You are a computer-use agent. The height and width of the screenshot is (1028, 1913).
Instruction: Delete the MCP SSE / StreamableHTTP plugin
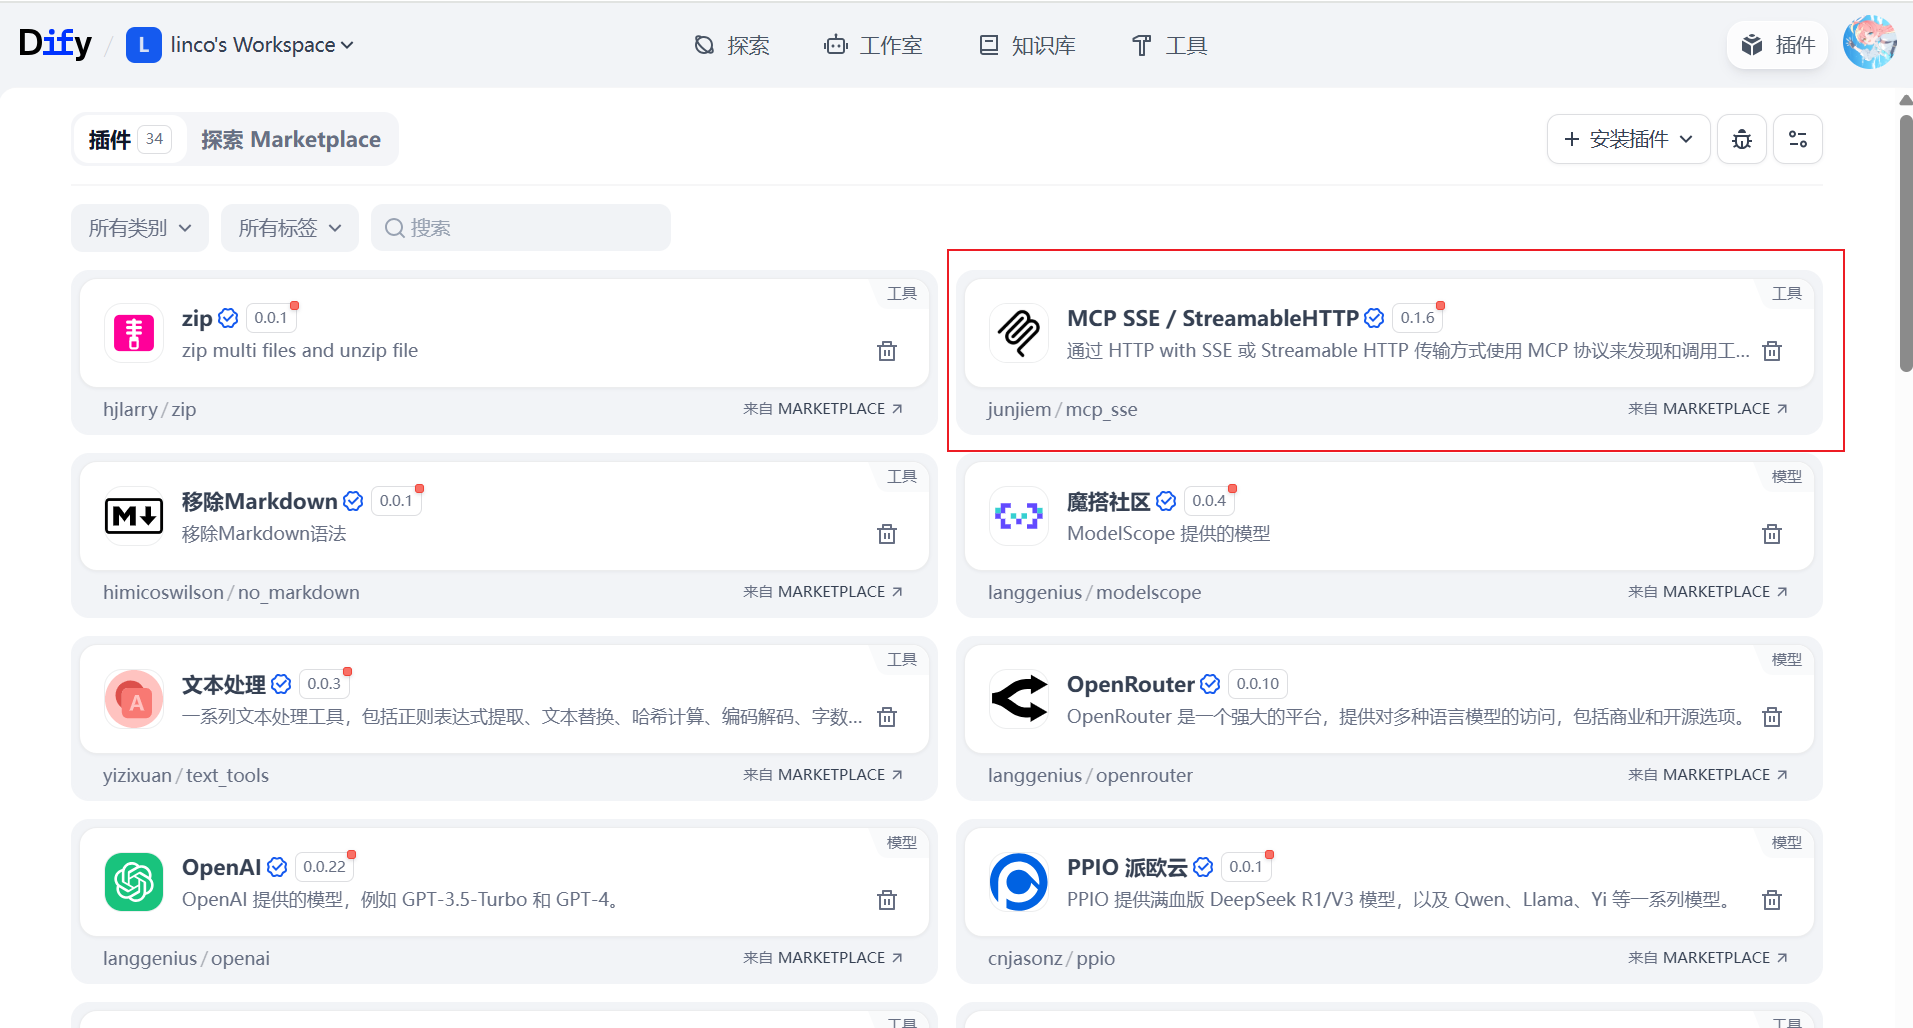pos(1772,351)
